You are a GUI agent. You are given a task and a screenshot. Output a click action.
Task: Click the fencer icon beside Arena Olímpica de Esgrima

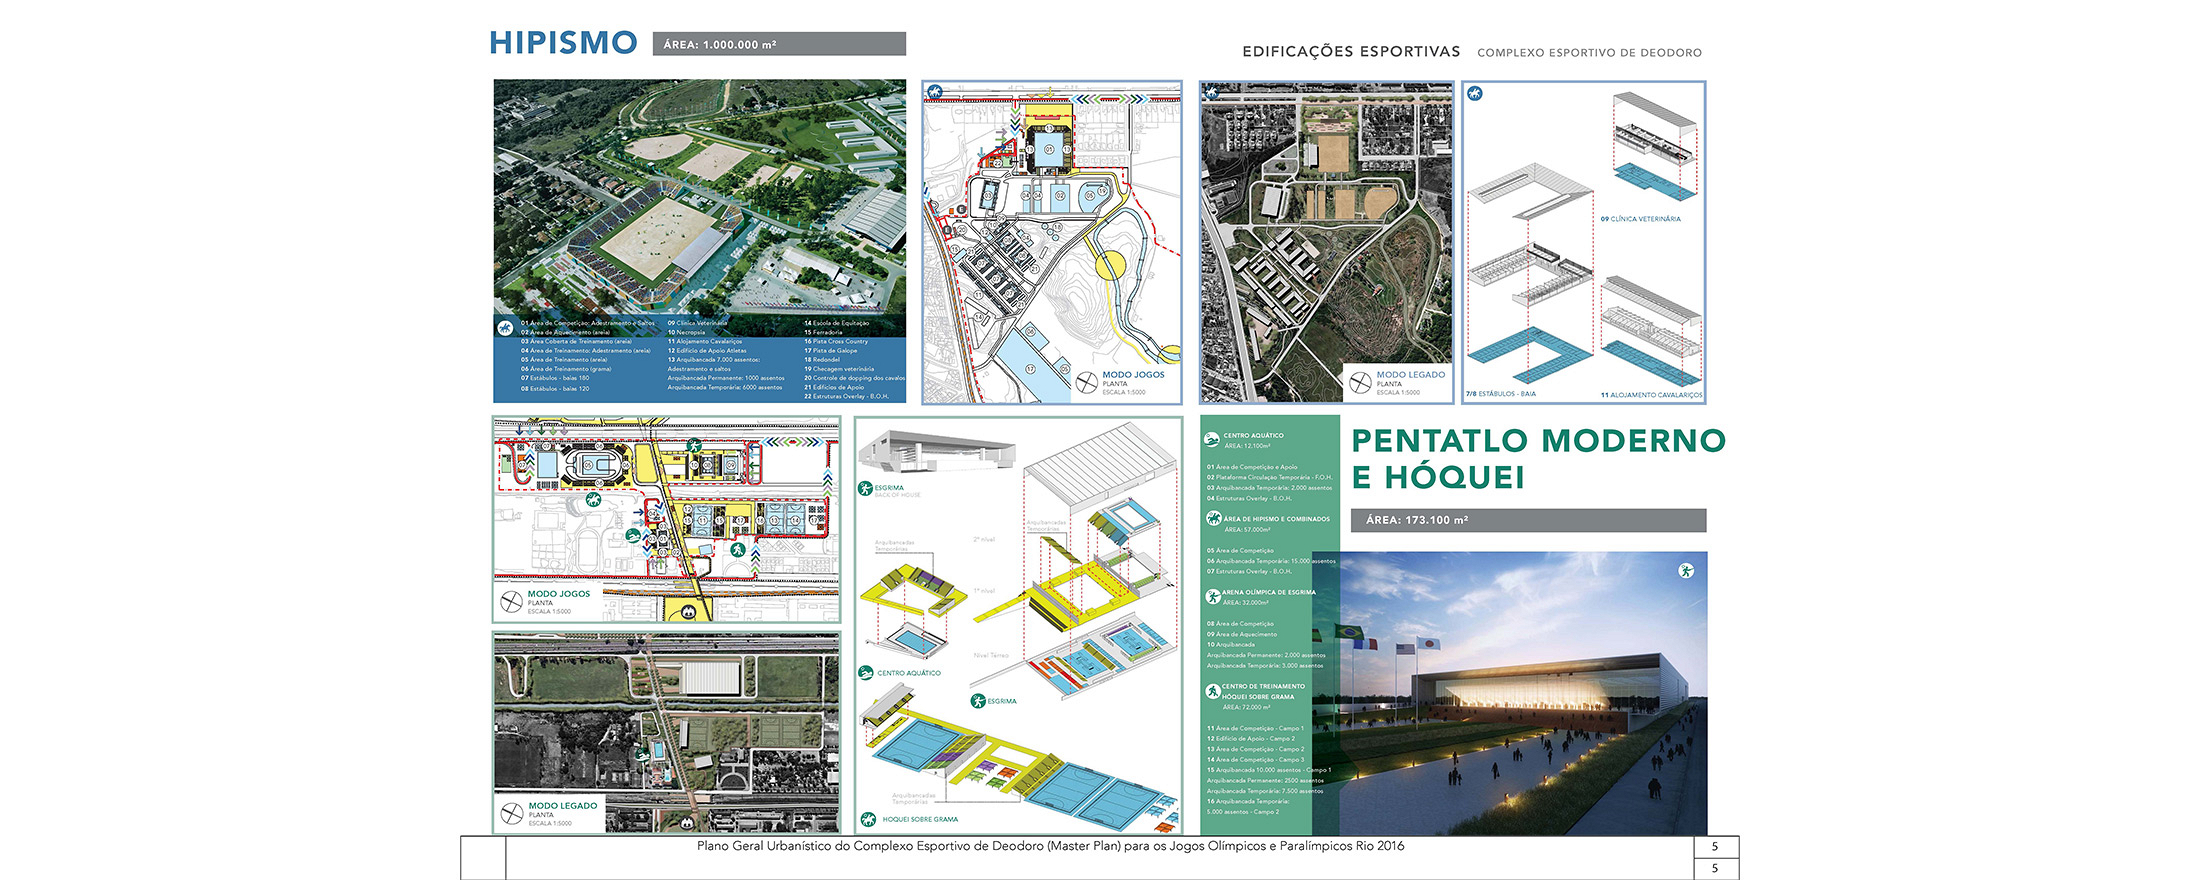pyautogui.click(x=1212, y=597)
